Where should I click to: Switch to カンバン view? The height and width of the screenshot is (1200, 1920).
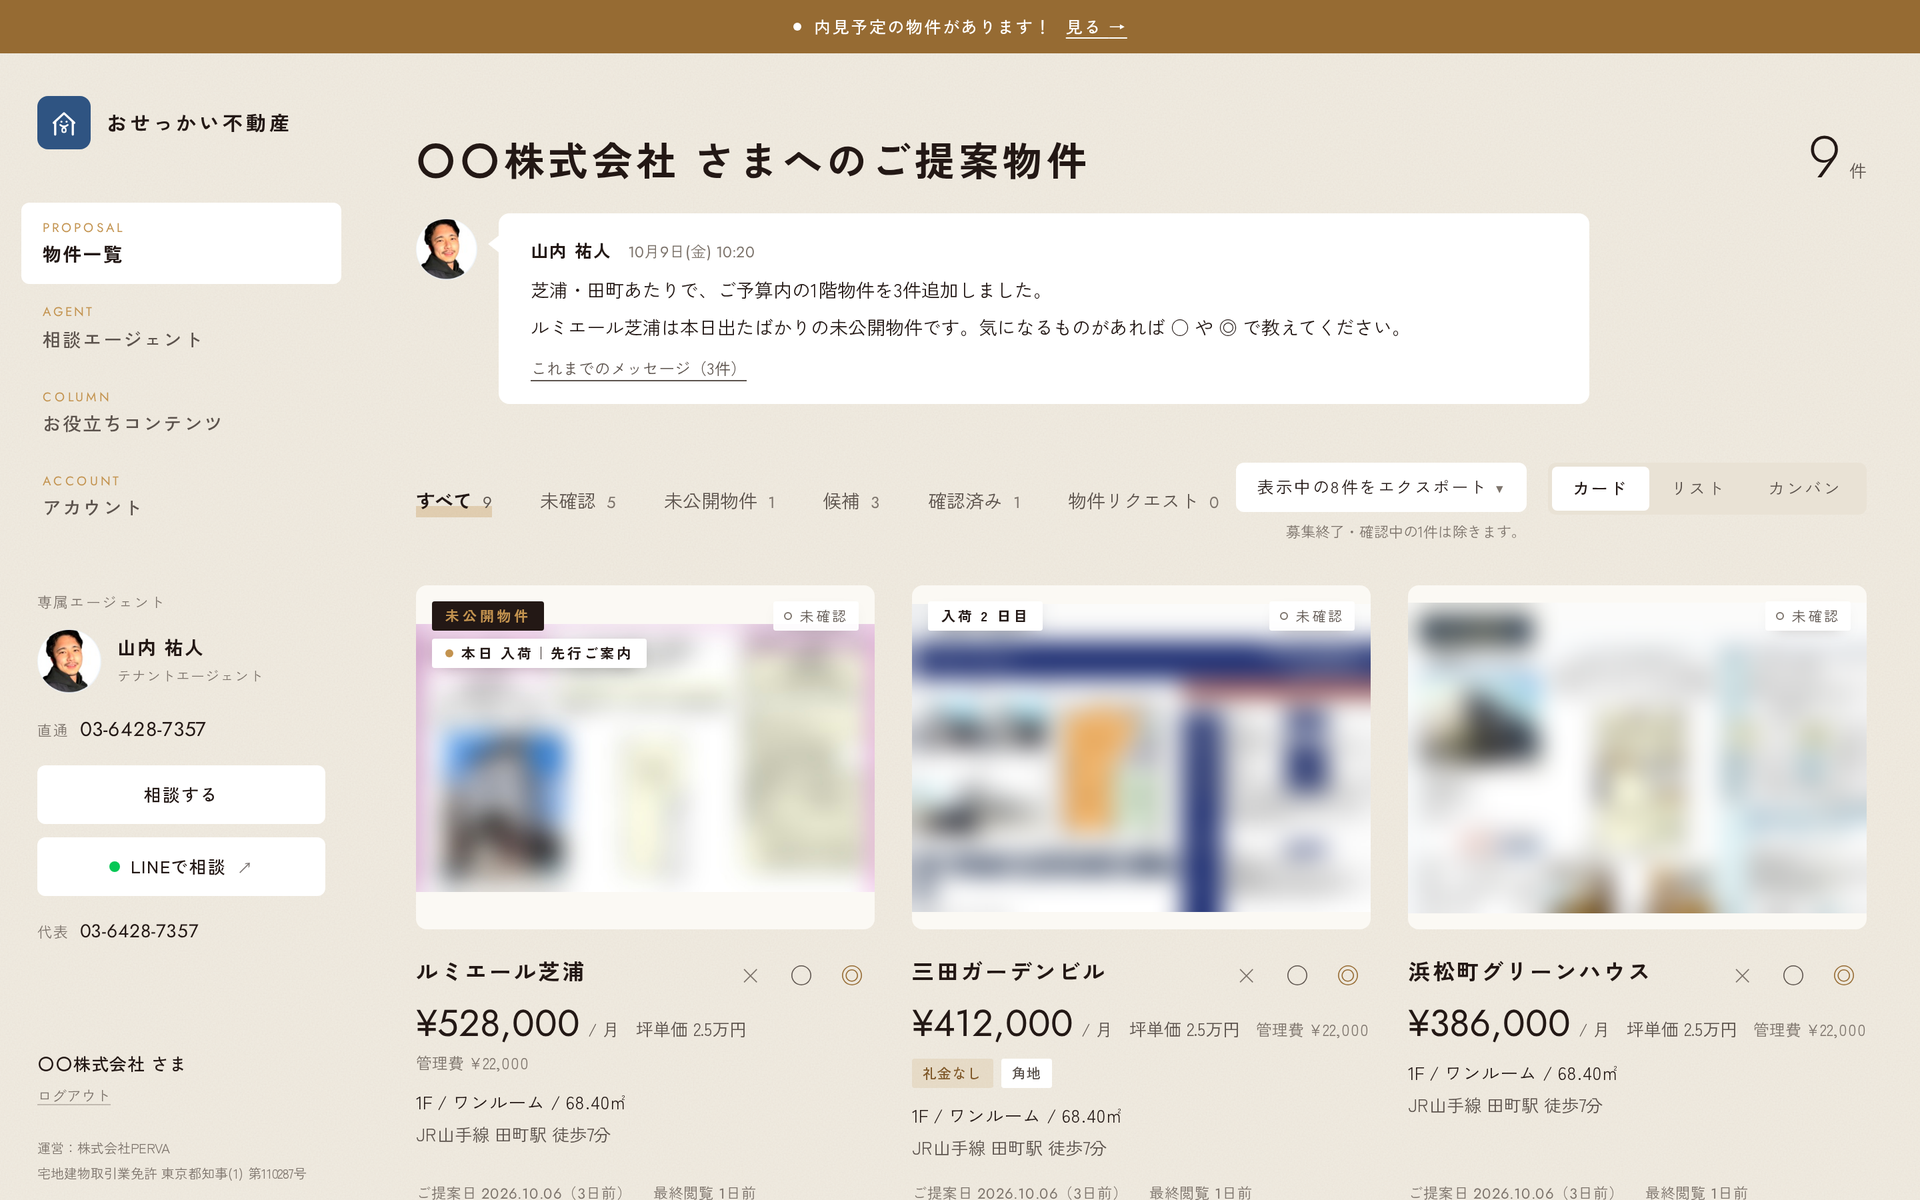[x=1804, y=489]
